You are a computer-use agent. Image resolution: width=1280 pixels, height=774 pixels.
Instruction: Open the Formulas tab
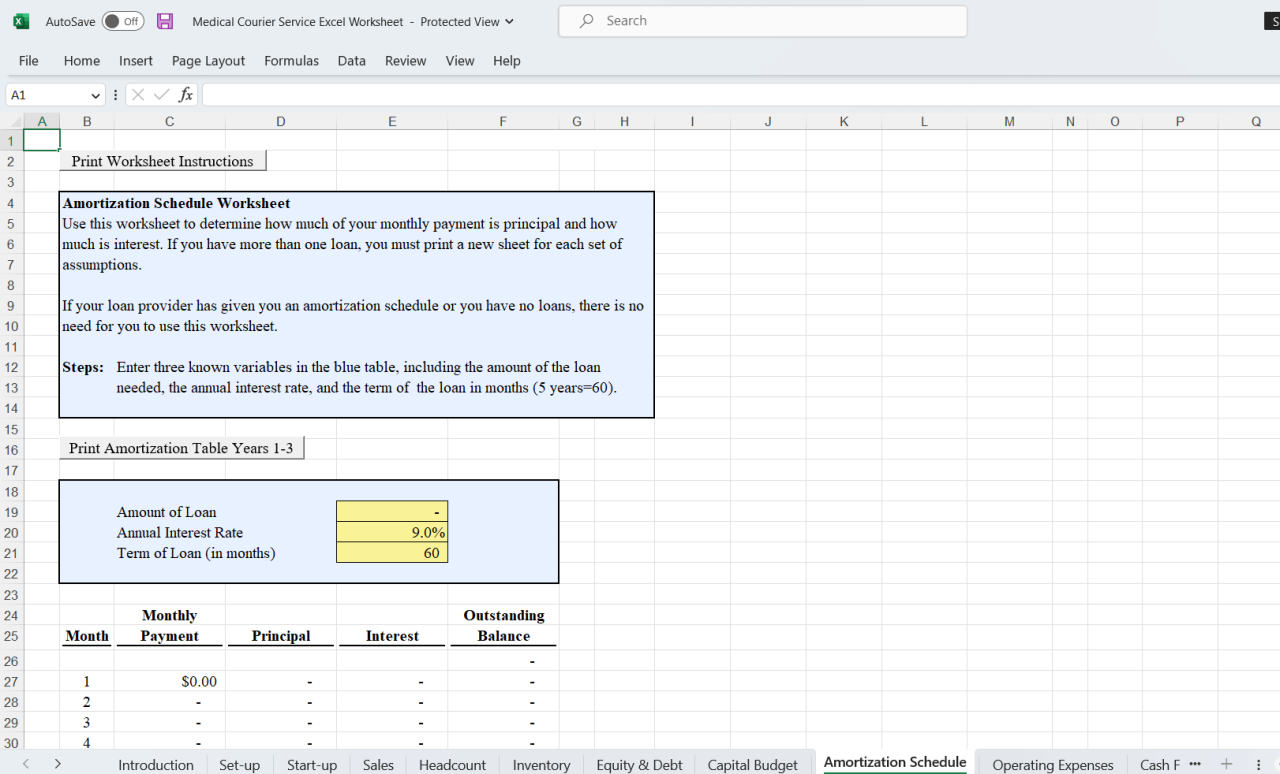[291, 61]
